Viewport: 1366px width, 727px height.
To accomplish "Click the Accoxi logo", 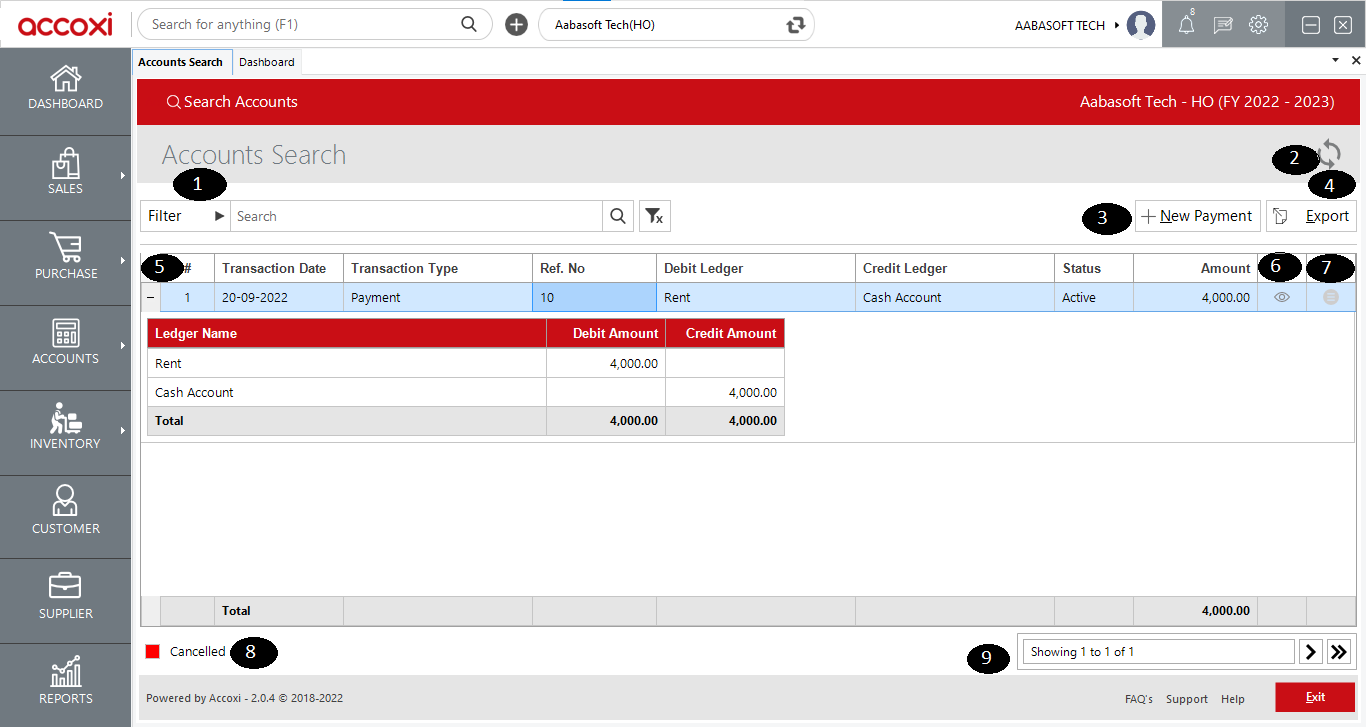I will tap(65, 25).
